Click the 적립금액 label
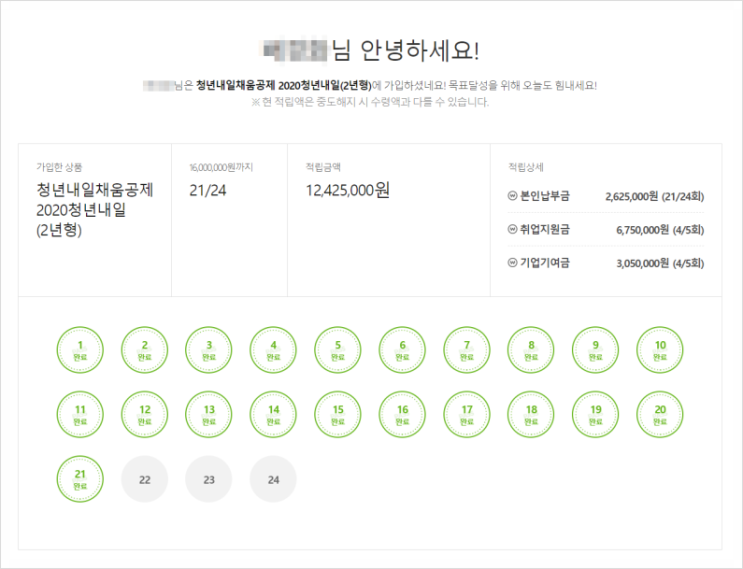 323,167
